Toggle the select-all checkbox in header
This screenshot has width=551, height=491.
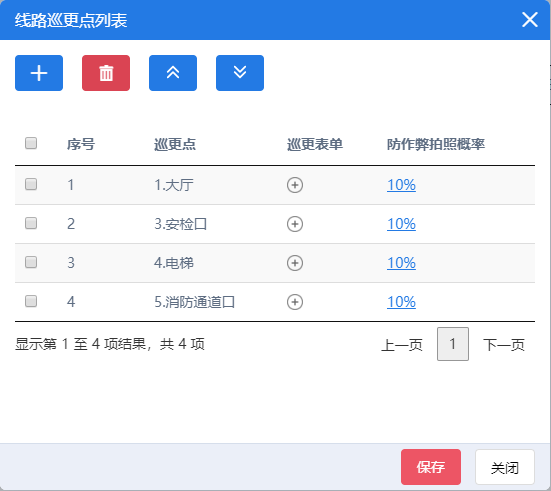pyautogui.click(x=31, y=143)
